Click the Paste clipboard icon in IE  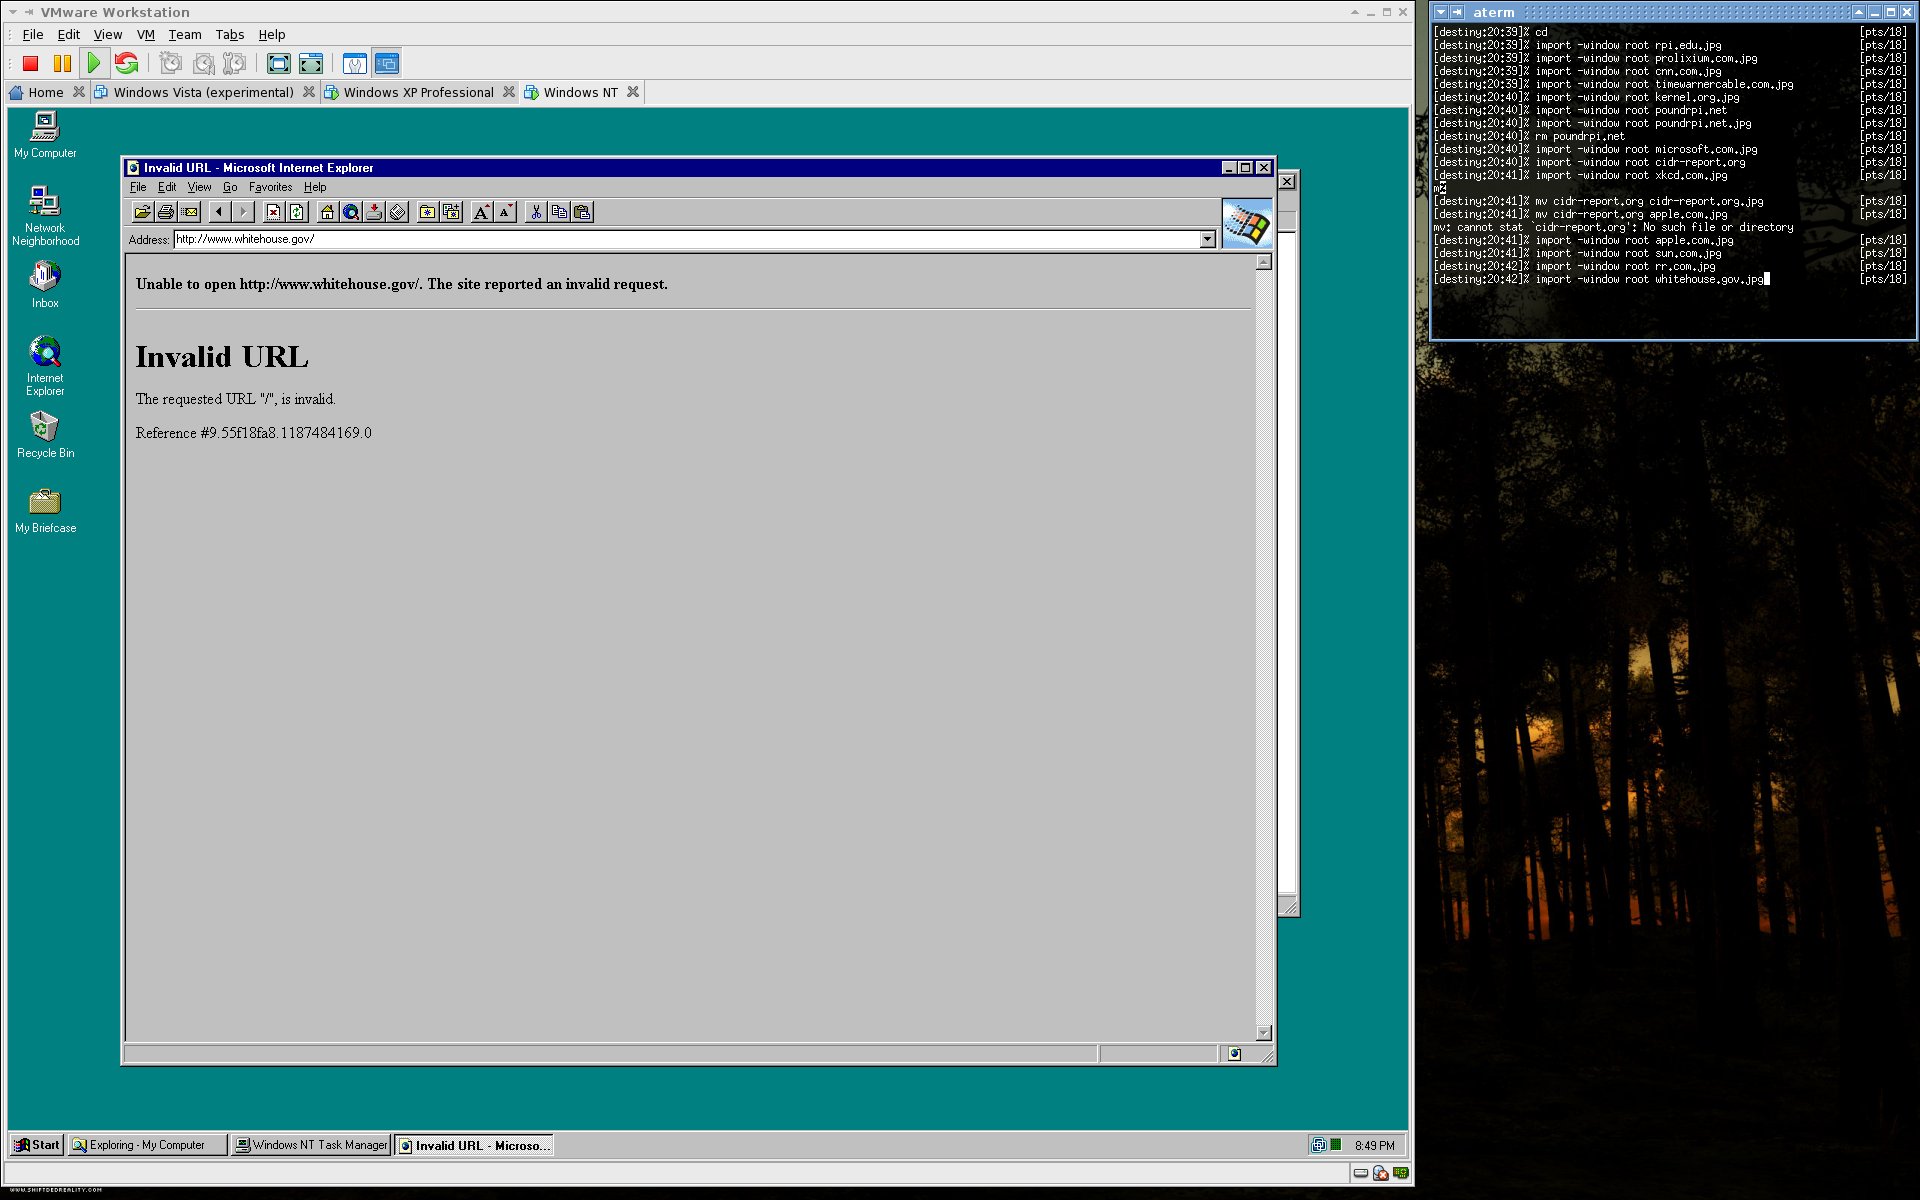[582, 212]
